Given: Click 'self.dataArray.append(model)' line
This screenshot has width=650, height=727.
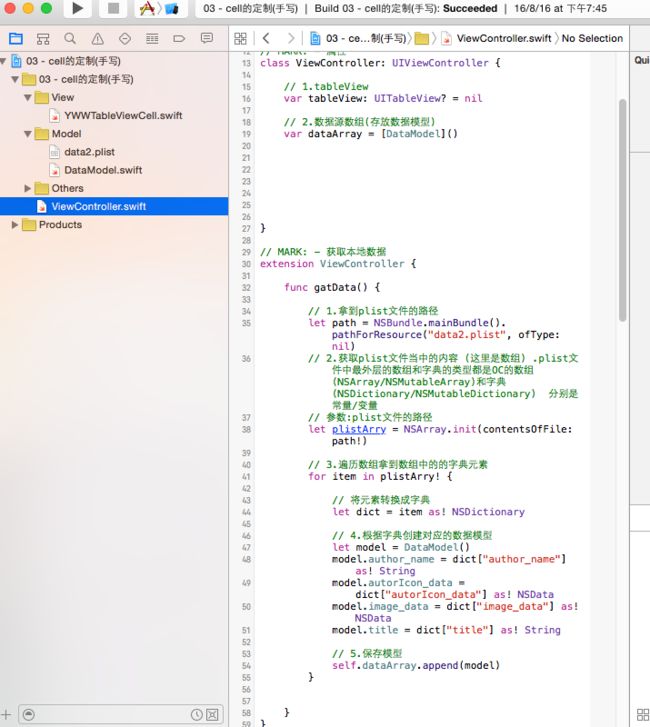Looking at the screenshot, I should coord(416,665).
